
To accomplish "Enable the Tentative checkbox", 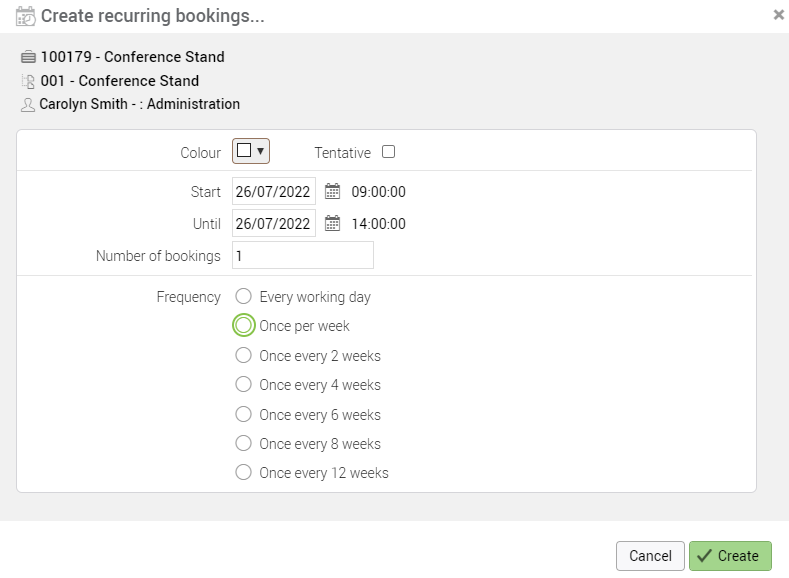I will (x=389, y=152).
